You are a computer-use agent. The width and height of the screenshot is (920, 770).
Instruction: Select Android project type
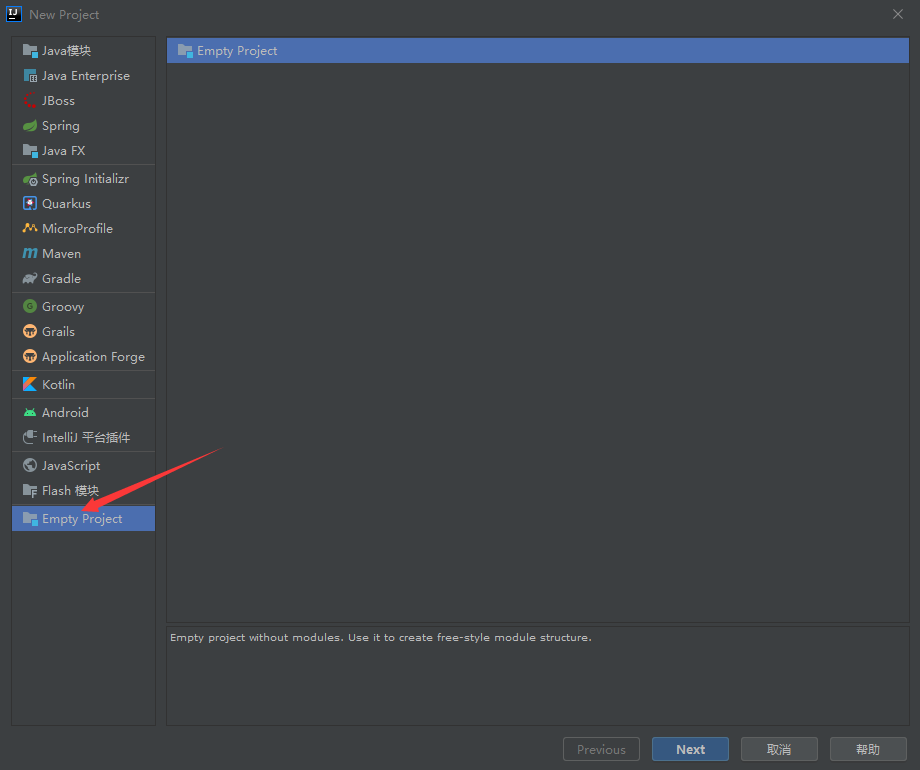pyautogui.click(x=83, y=413)
